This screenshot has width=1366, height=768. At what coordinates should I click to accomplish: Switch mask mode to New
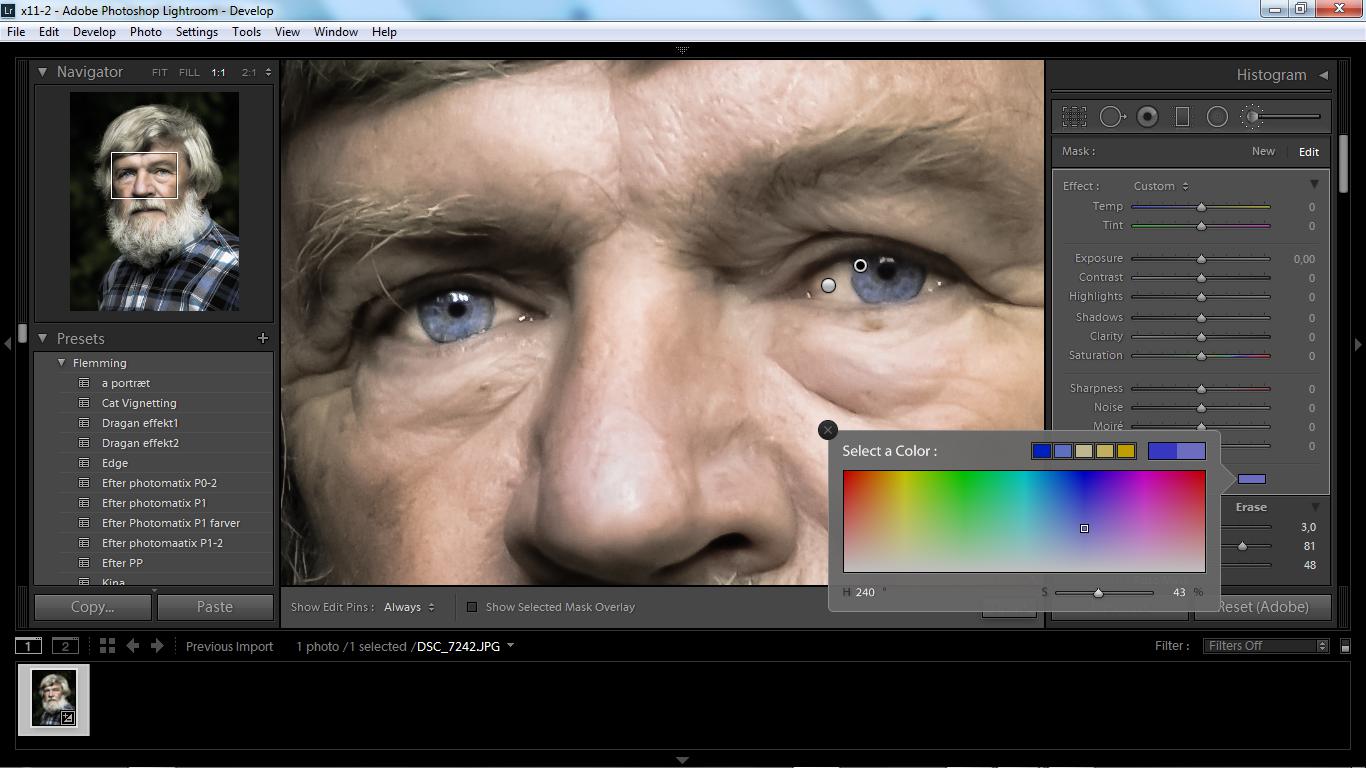pyautogui.click(x=1263, y=151)
